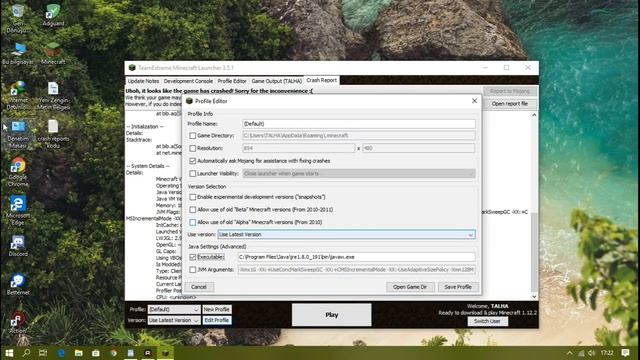This screenshot has height=360, width=640.
Task: Click the crash report vertical scrollbar thumb
Action: coord(534,252)
